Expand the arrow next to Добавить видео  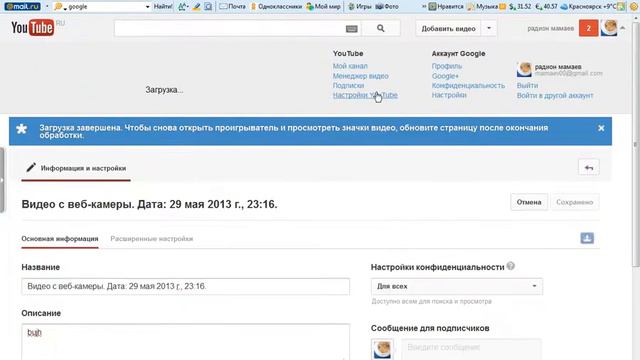489,29
